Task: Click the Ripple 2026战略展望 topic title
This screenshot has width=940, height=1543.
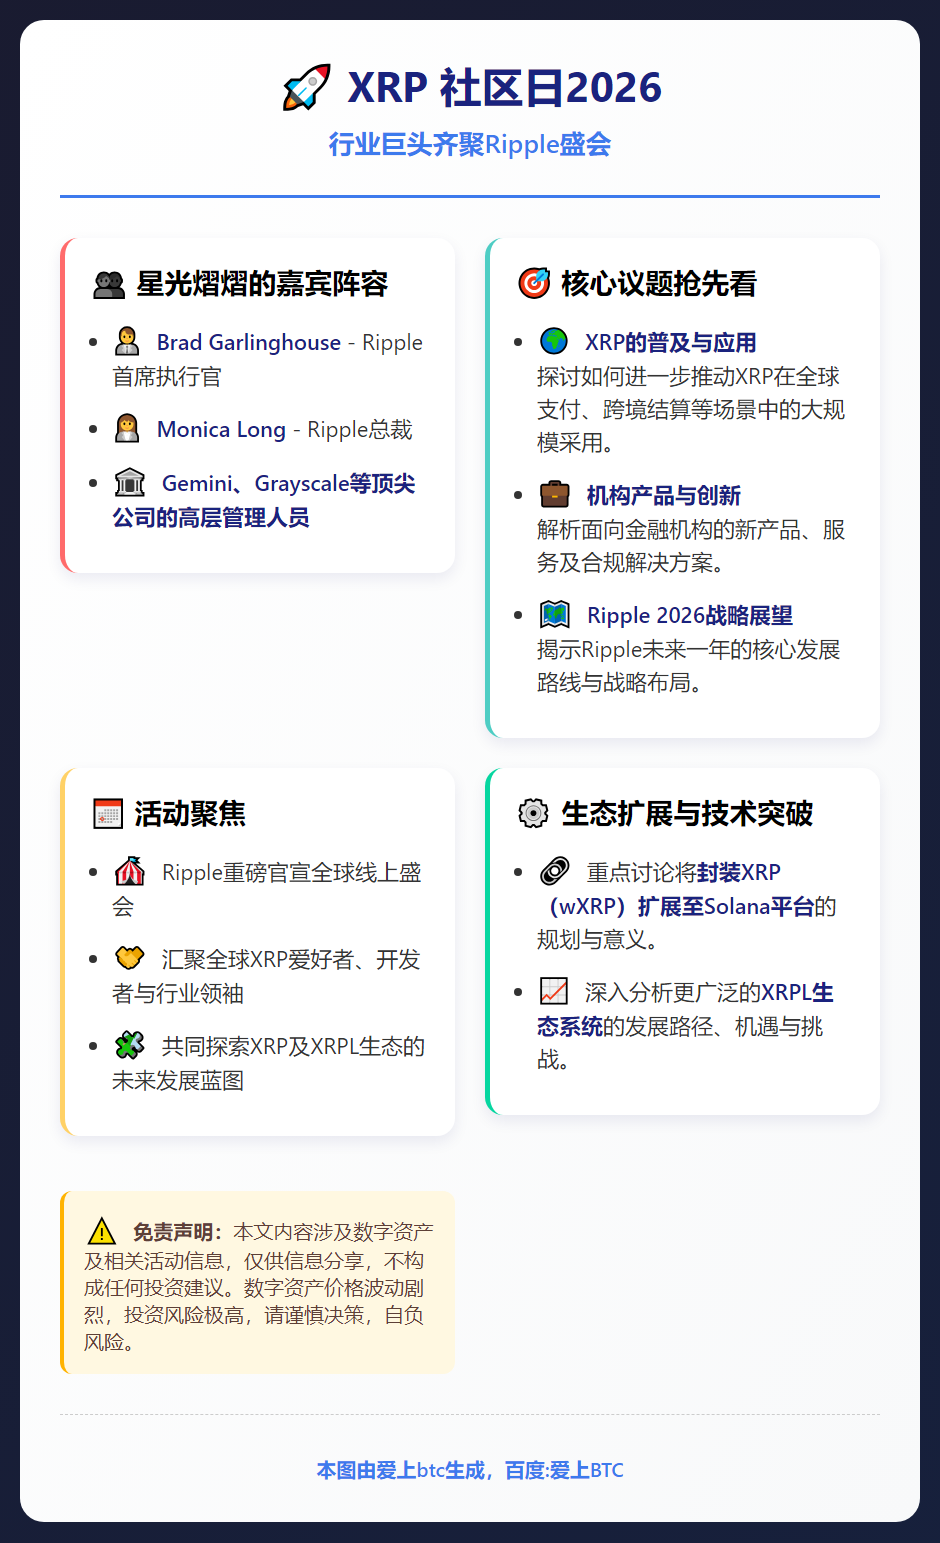Action: (x=690, y=615)
